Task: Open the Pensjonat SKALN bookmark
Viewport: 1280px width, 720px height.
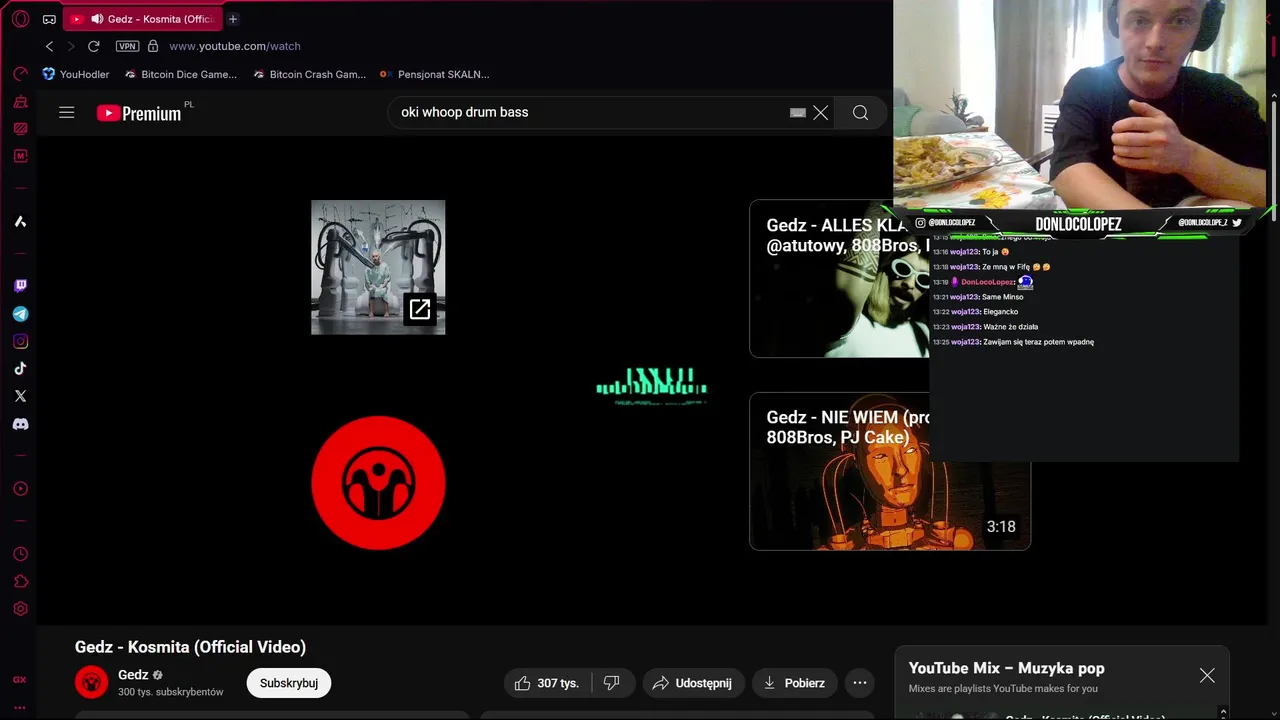Action: [x=435, y=74]
